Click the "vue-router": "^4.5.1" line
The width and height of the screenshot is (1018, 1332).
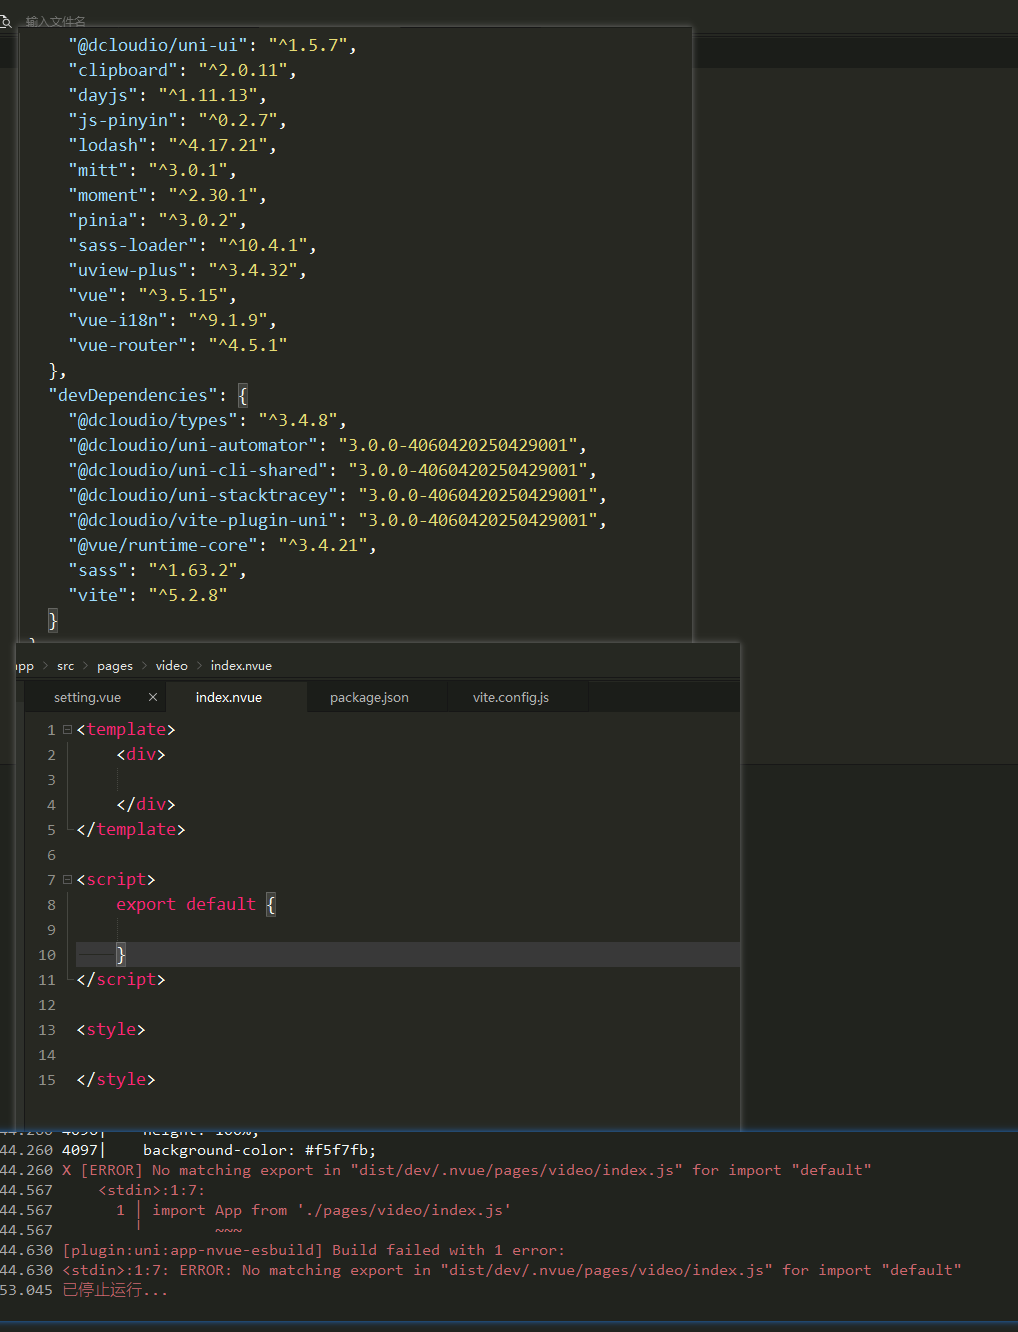coord(178,345)
